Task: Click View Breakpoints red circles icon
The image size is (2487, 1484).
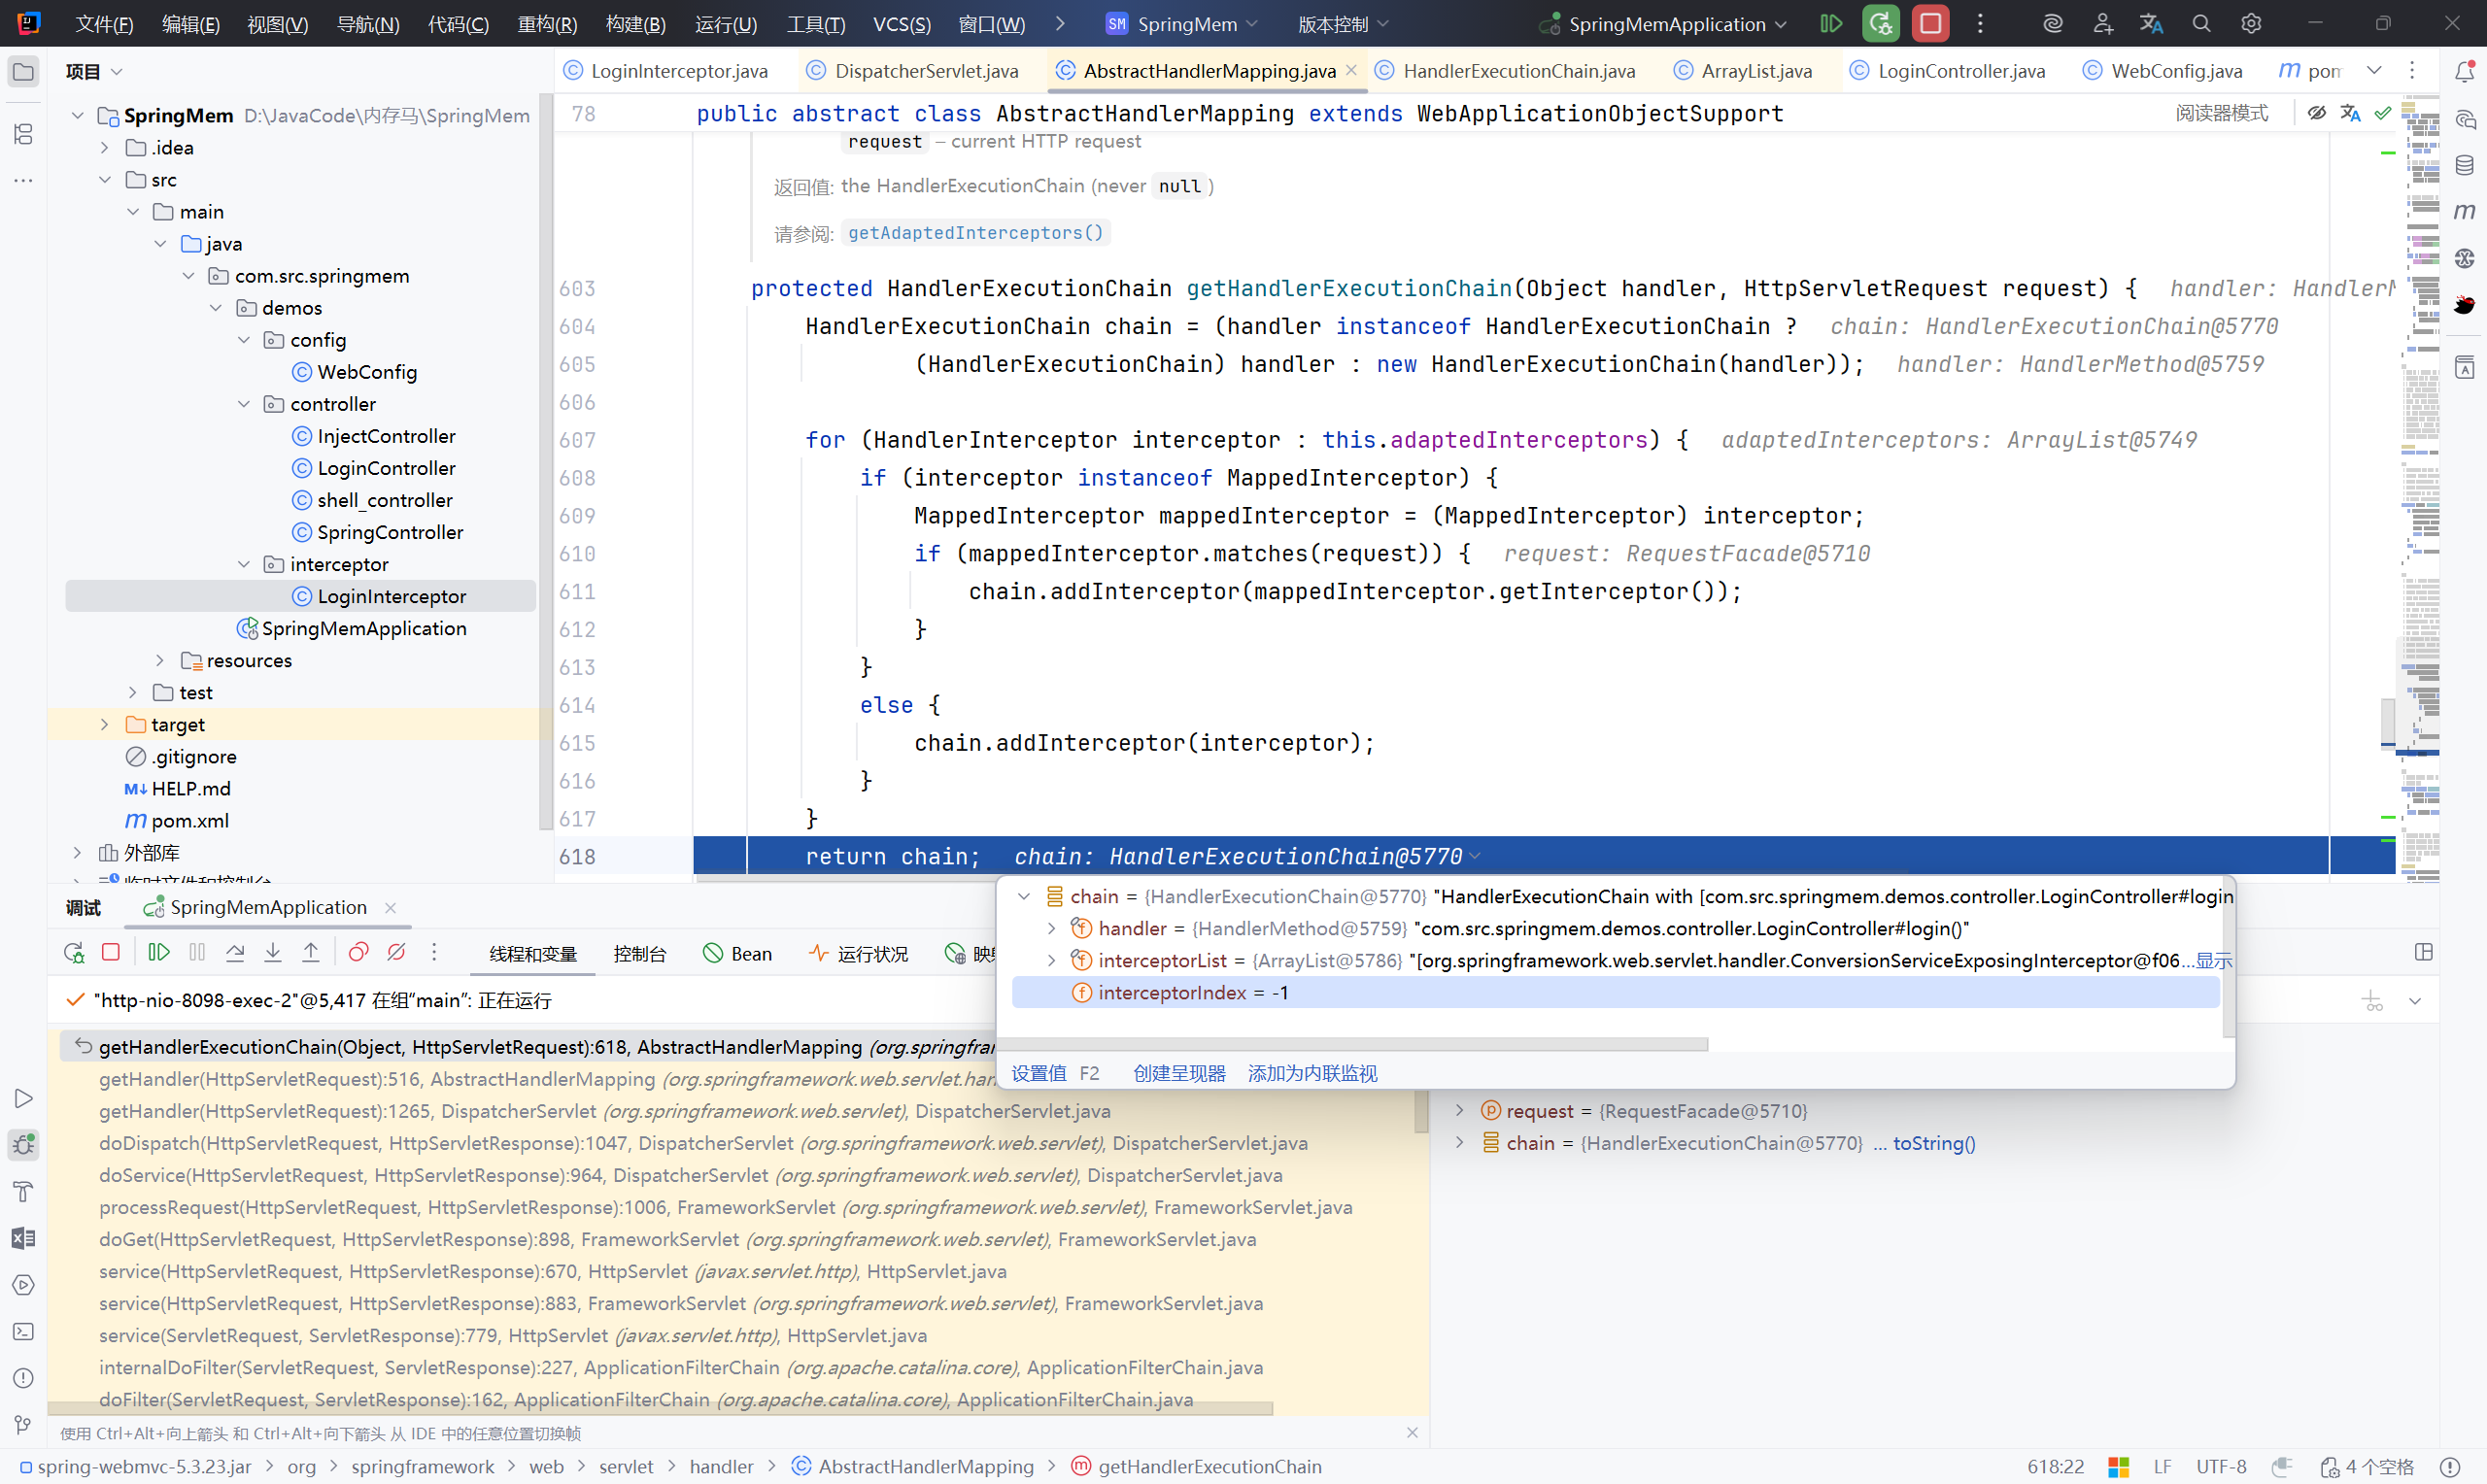Action: pos(358,952)
